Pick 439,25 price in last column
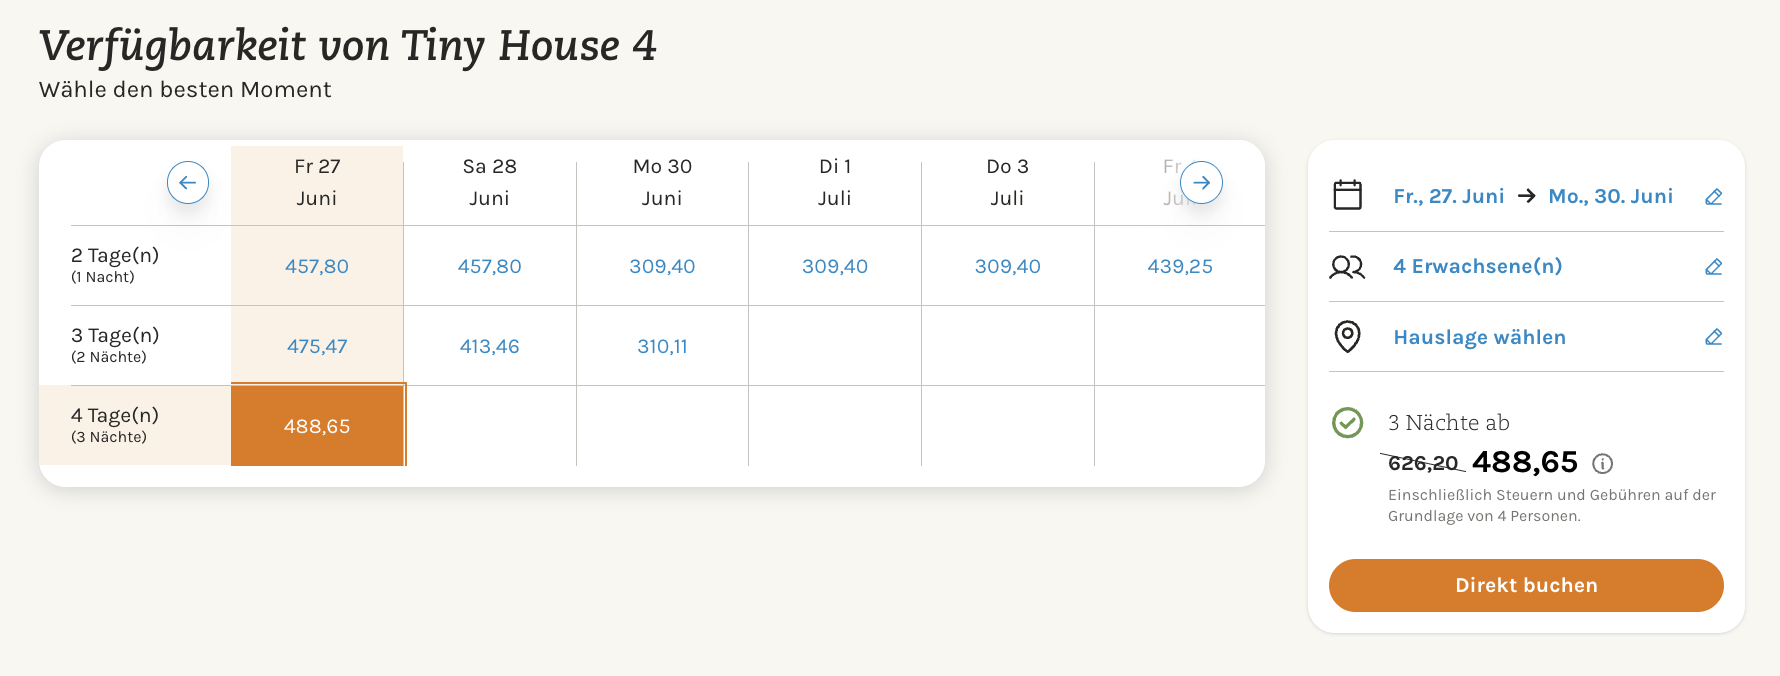The height and width of the screenshot is (676, 1780). [x=1179, y=266]
